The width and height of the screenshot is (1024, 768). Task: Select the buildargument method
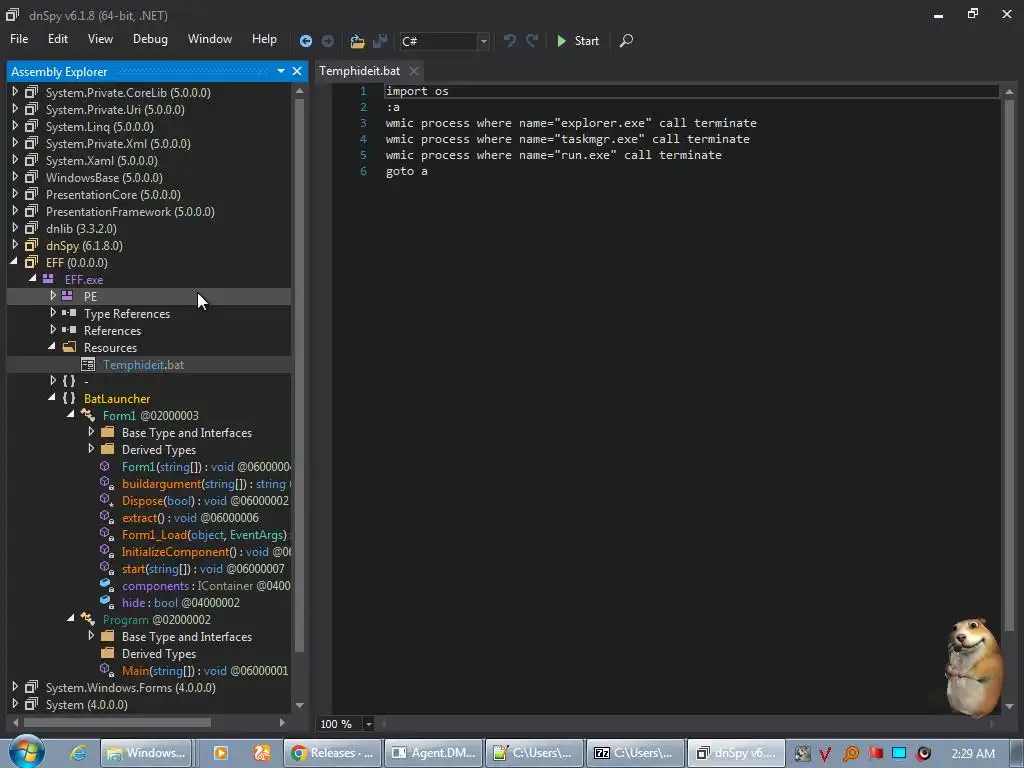pyautogui.click(x=204, y=484)
